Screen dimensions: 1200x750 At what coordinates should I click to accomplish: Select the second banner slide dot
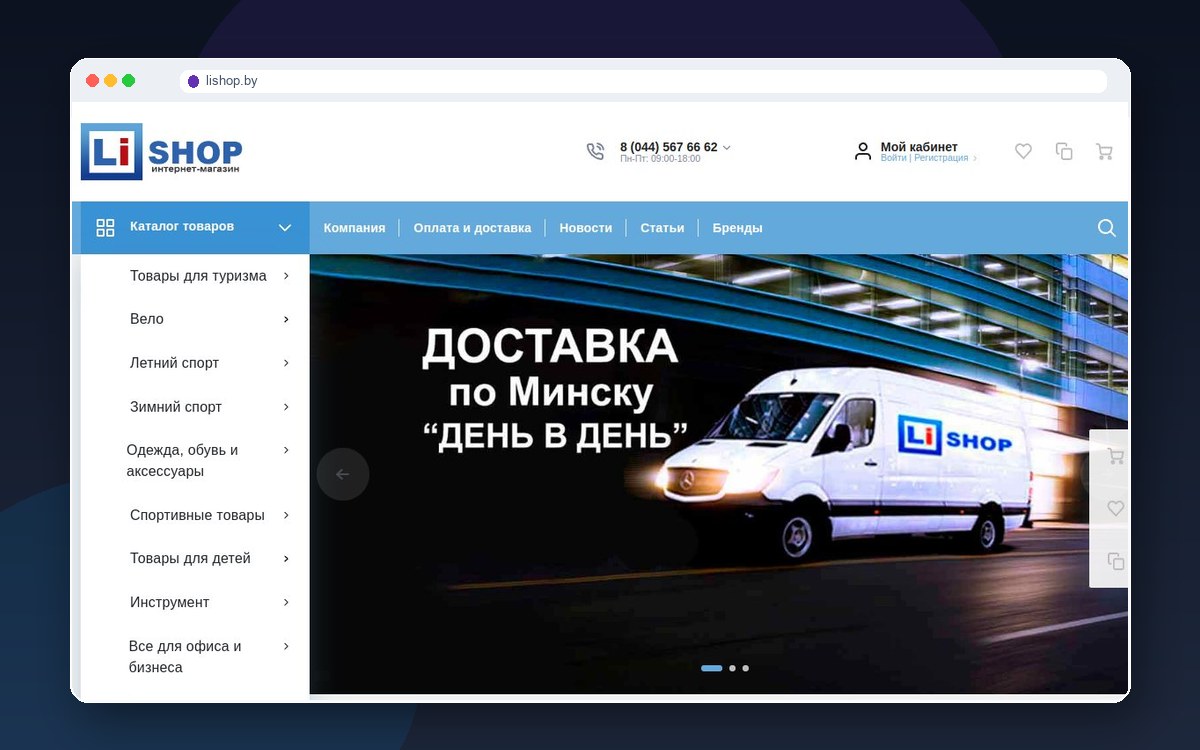(732, 668)
